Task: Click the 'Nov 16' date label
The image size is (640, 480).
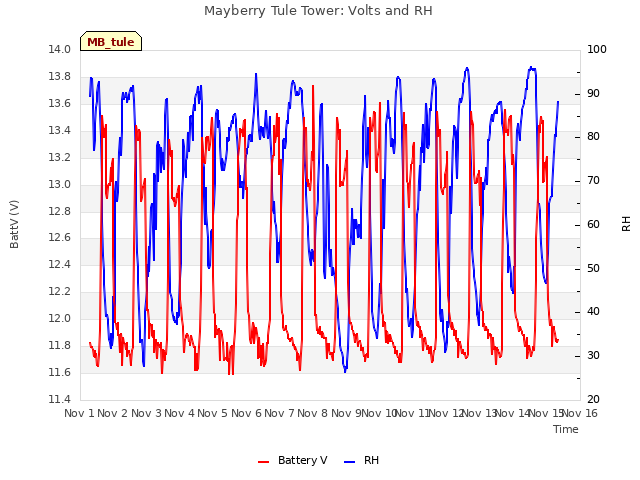Action: point(580,413)
